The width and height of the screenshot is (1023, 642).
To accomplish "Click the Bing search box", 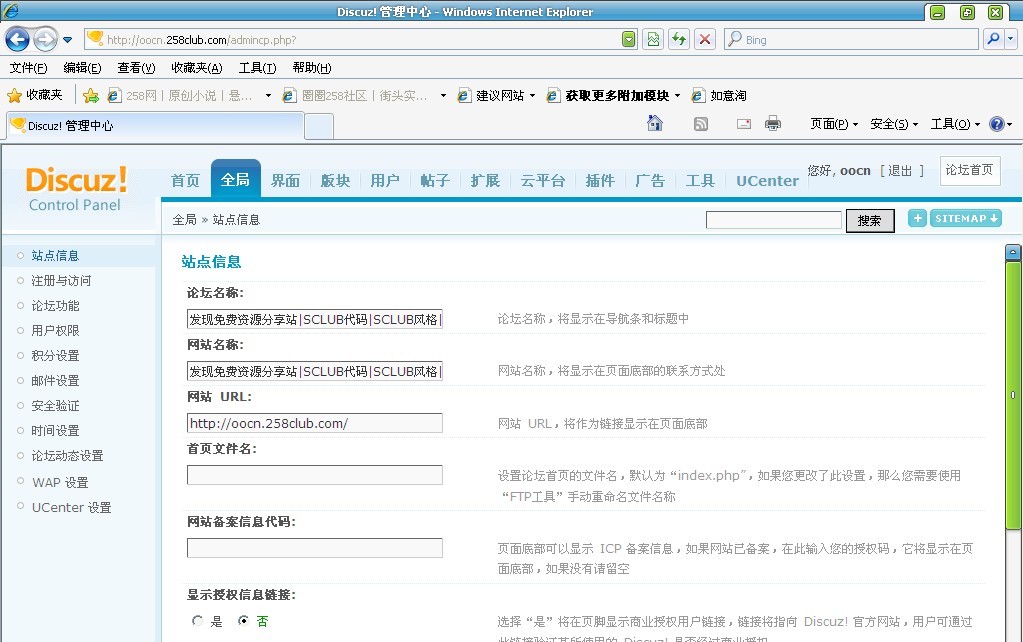I will [851, 39].
